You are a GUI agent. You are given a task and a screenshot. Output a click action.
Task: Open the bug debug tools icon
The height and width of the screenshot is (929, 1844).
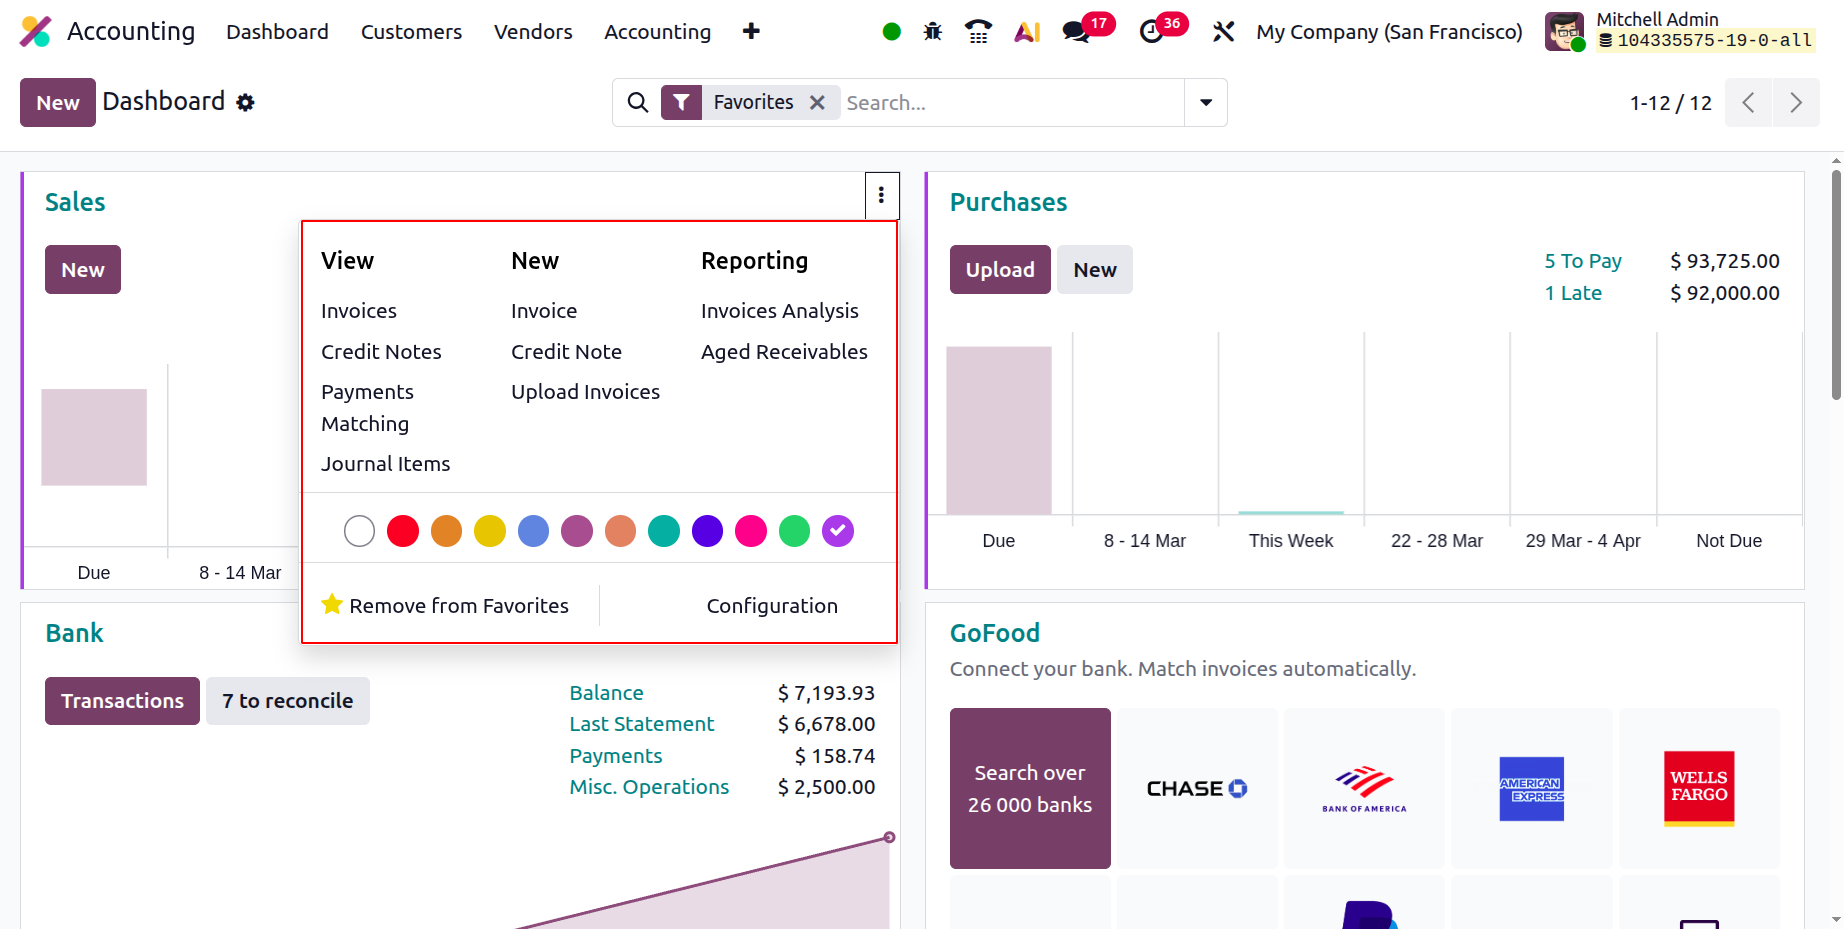(x=933, y=32)
